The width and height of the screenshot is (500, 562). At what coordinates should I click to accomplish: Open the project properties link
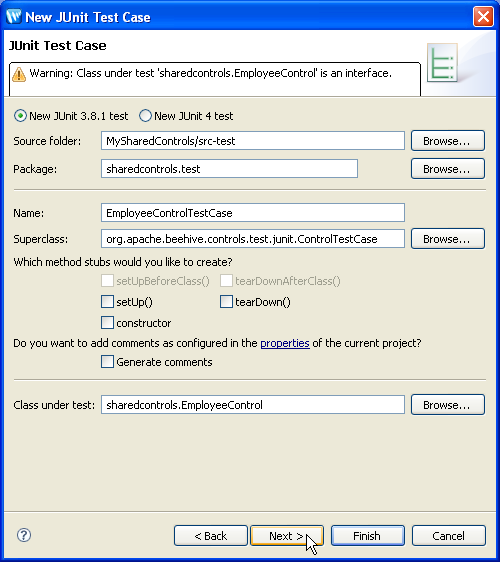(x=285, y=343)
